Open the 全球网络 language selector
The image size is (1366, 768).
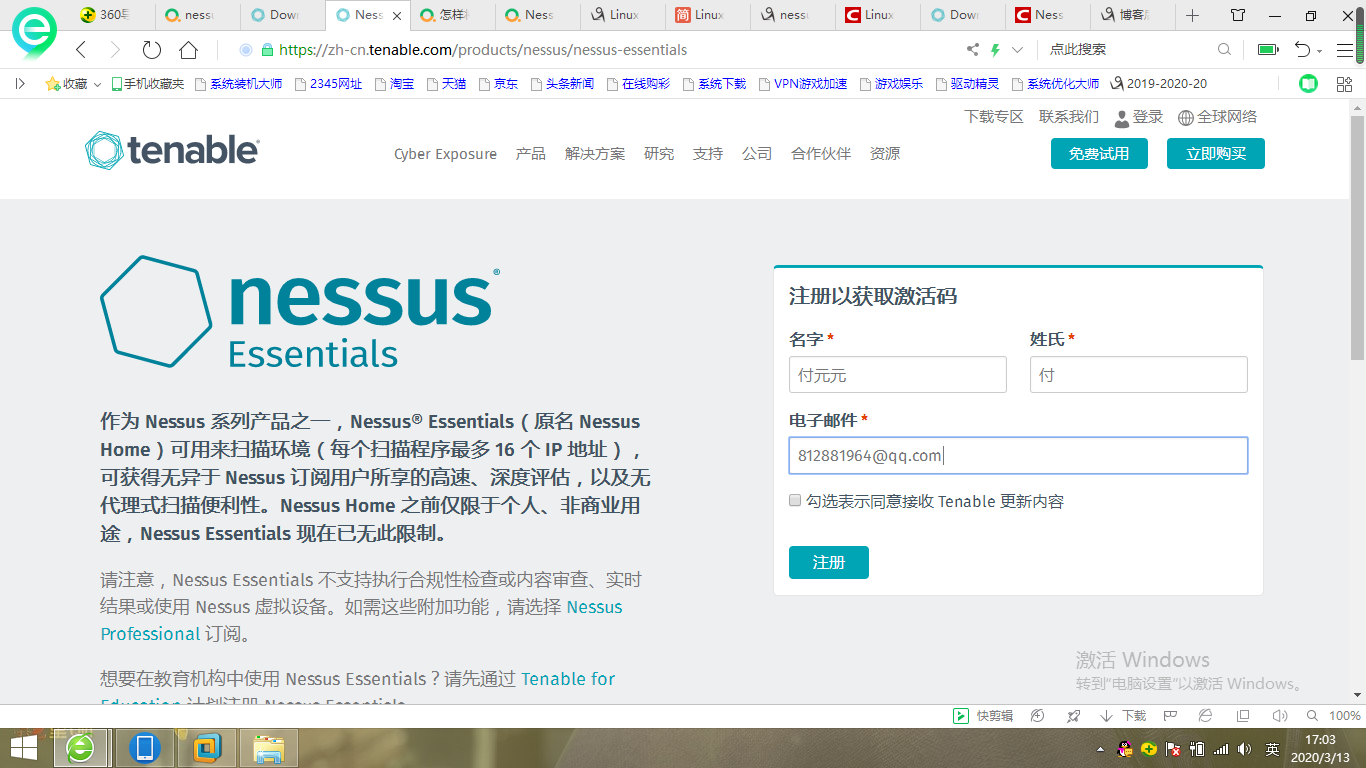click(x=1217, y=118)
